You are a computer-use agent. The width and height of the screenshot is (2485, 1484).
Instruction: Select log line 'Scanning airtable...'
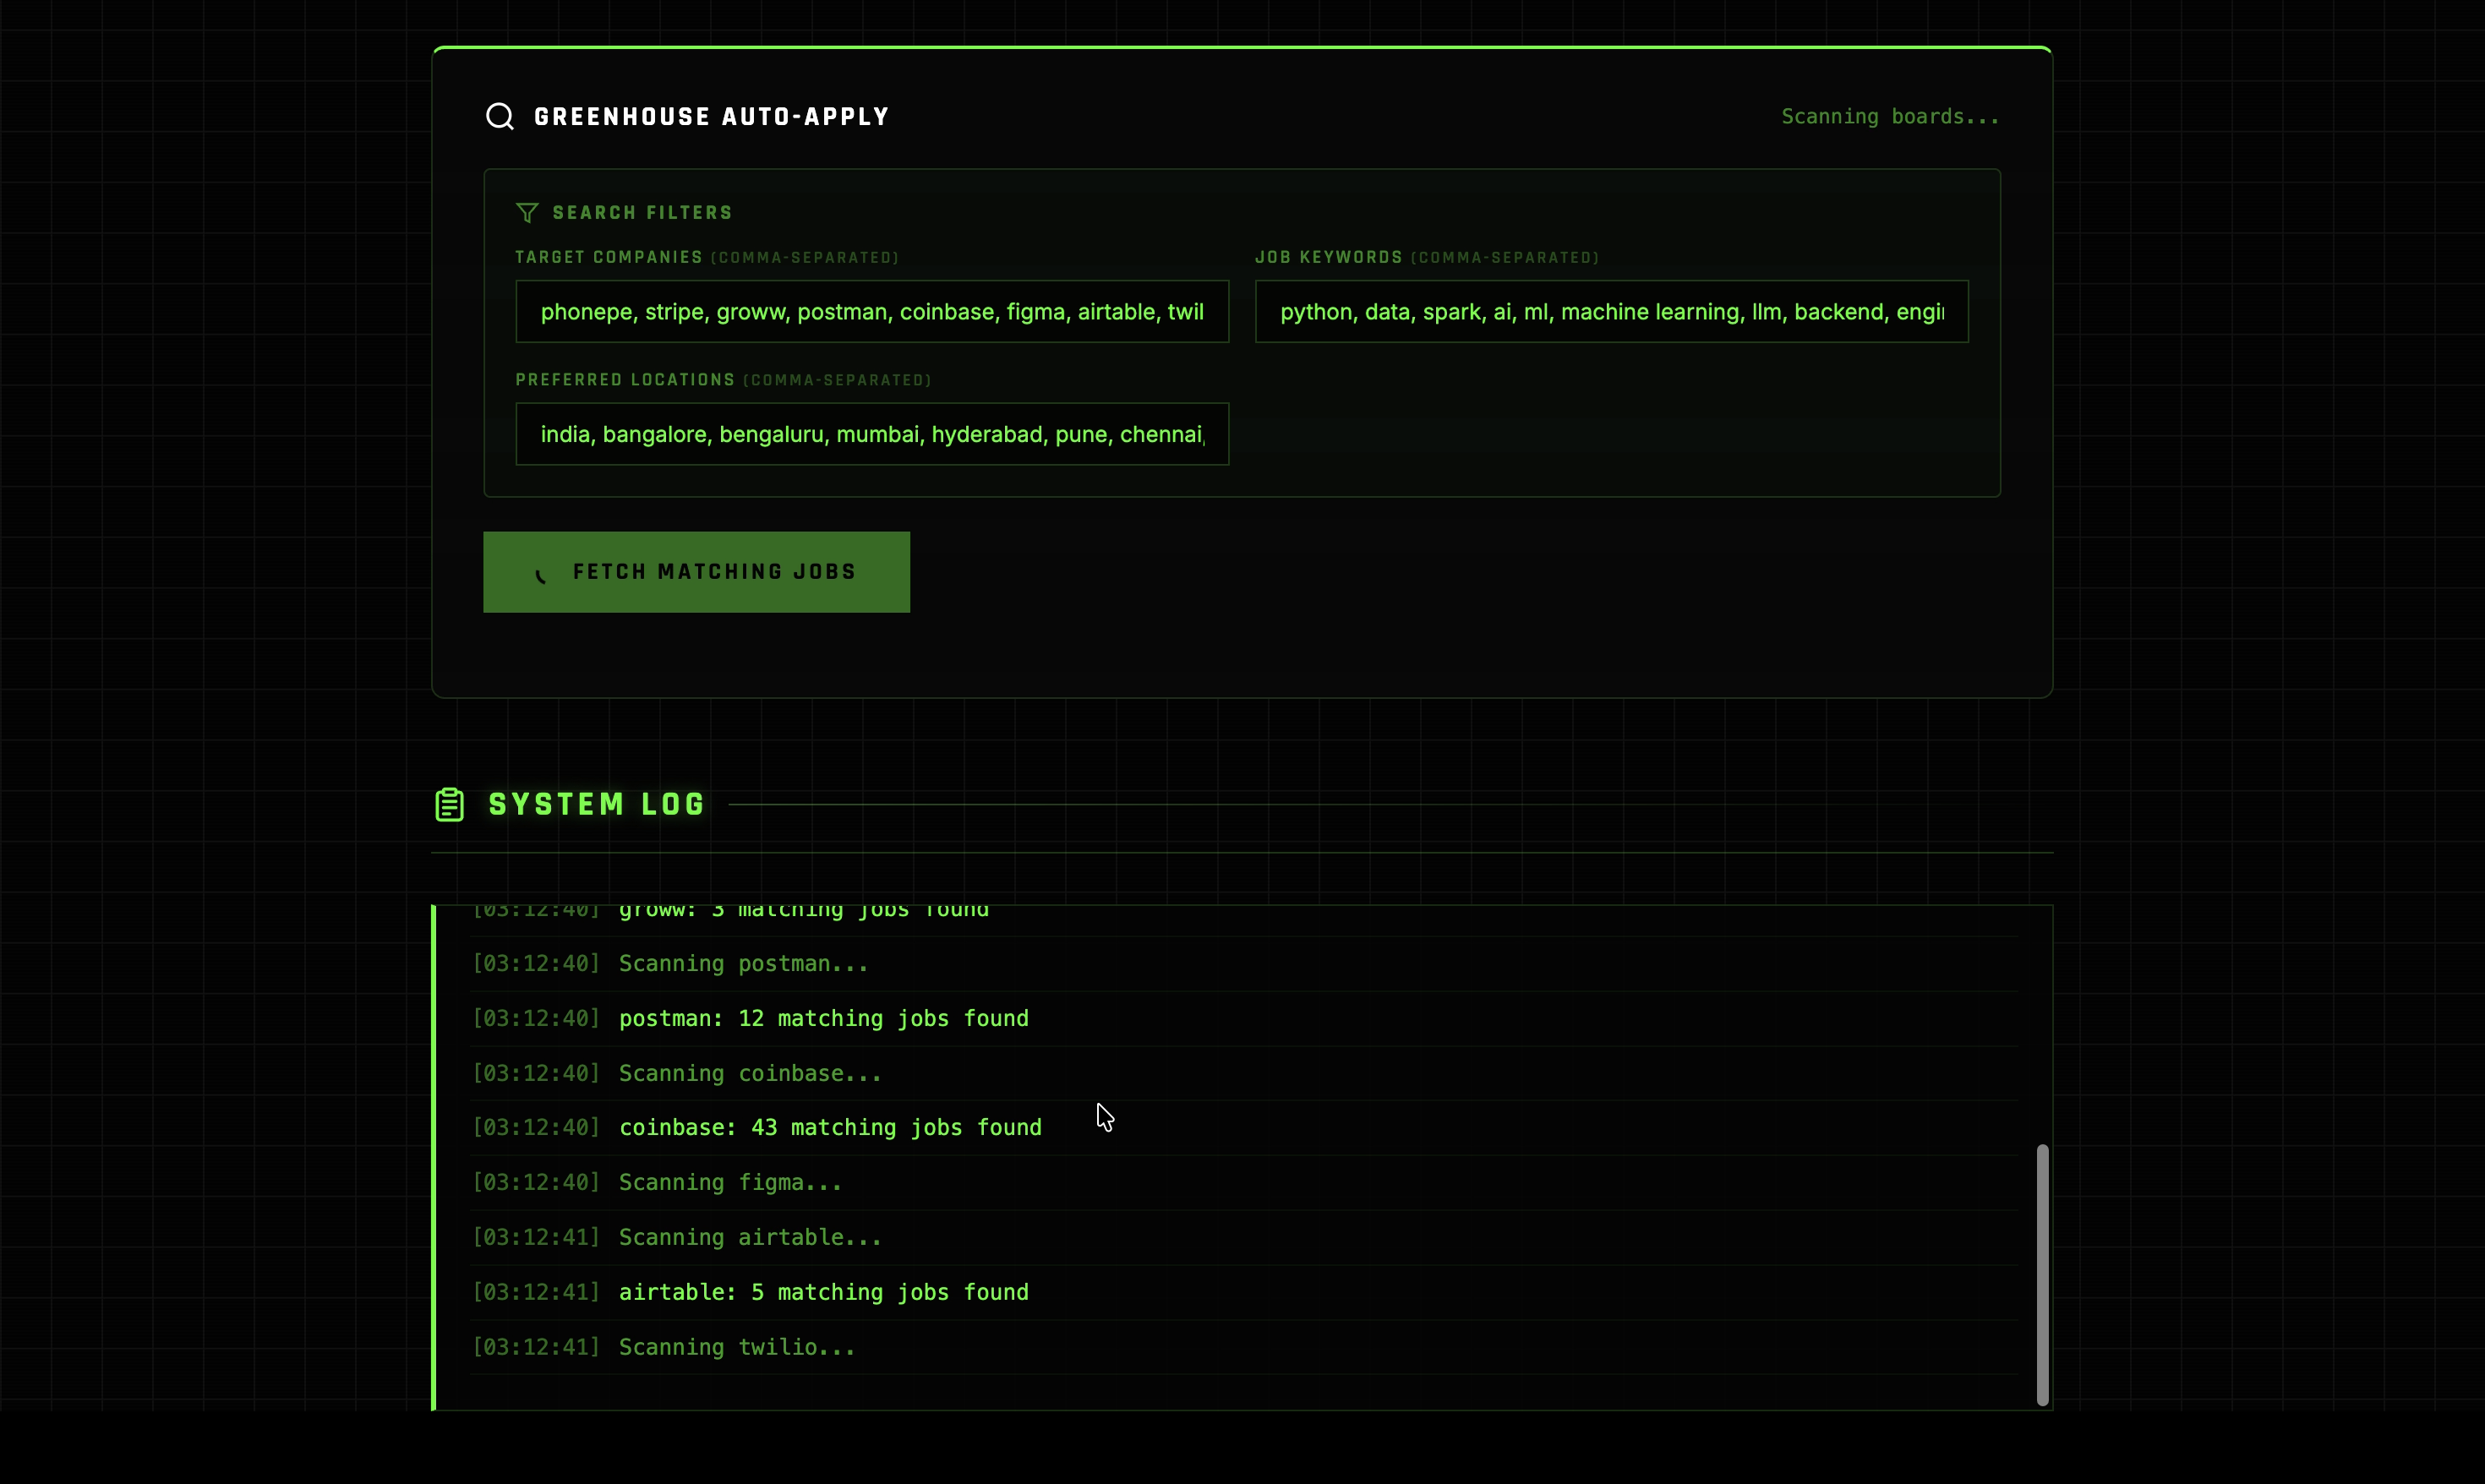point(750,1238)
